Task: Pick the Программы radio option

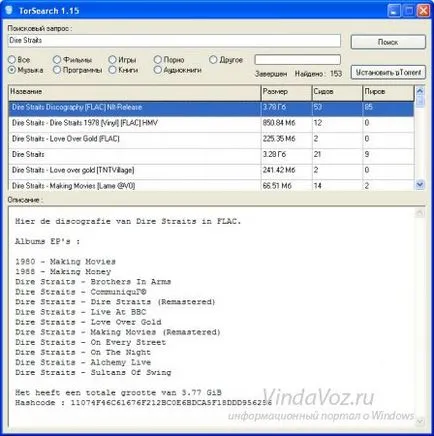Action: pos(57,70)
